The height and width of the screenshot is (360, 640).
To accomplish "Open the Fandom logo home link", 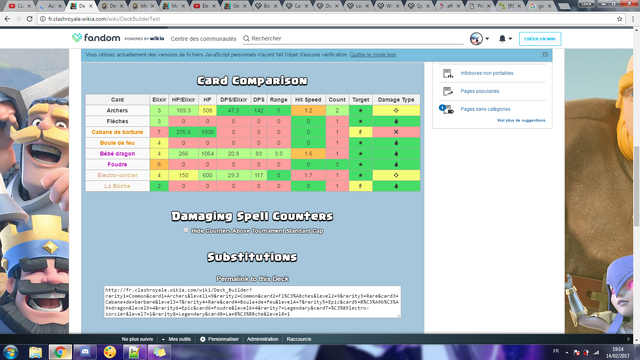I will tap(96, 38).
